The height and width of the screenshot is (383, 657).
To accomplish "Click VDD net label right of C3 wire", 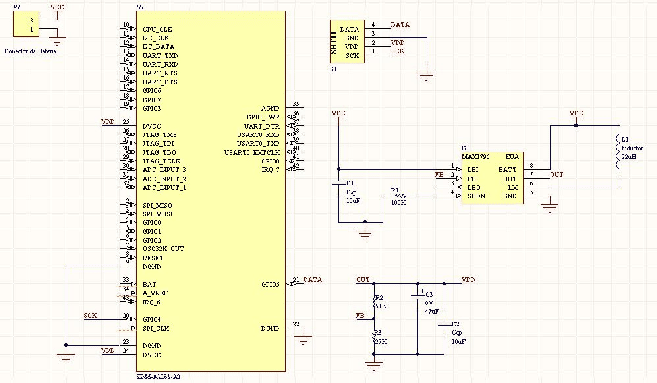I will coord(468,279).
